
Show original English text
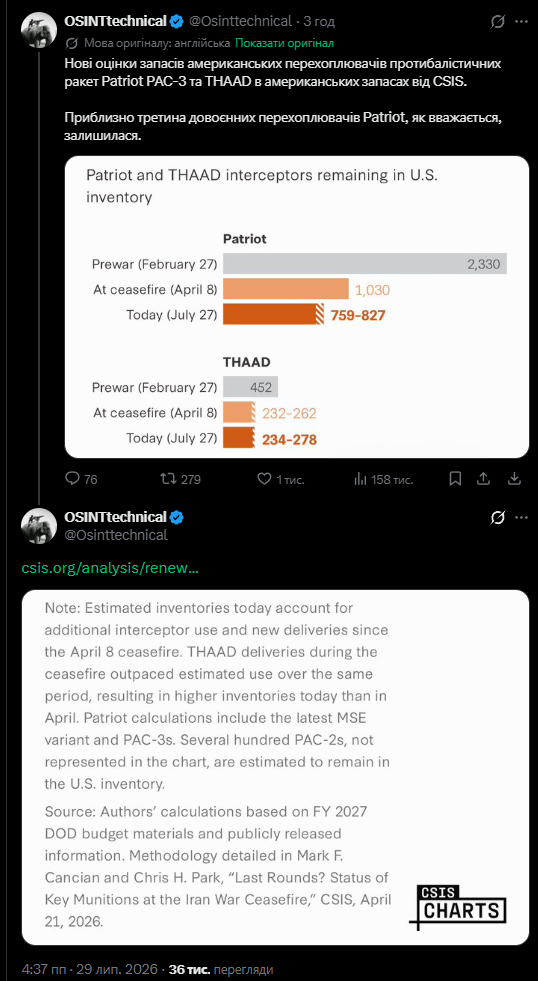click(284, 43)
